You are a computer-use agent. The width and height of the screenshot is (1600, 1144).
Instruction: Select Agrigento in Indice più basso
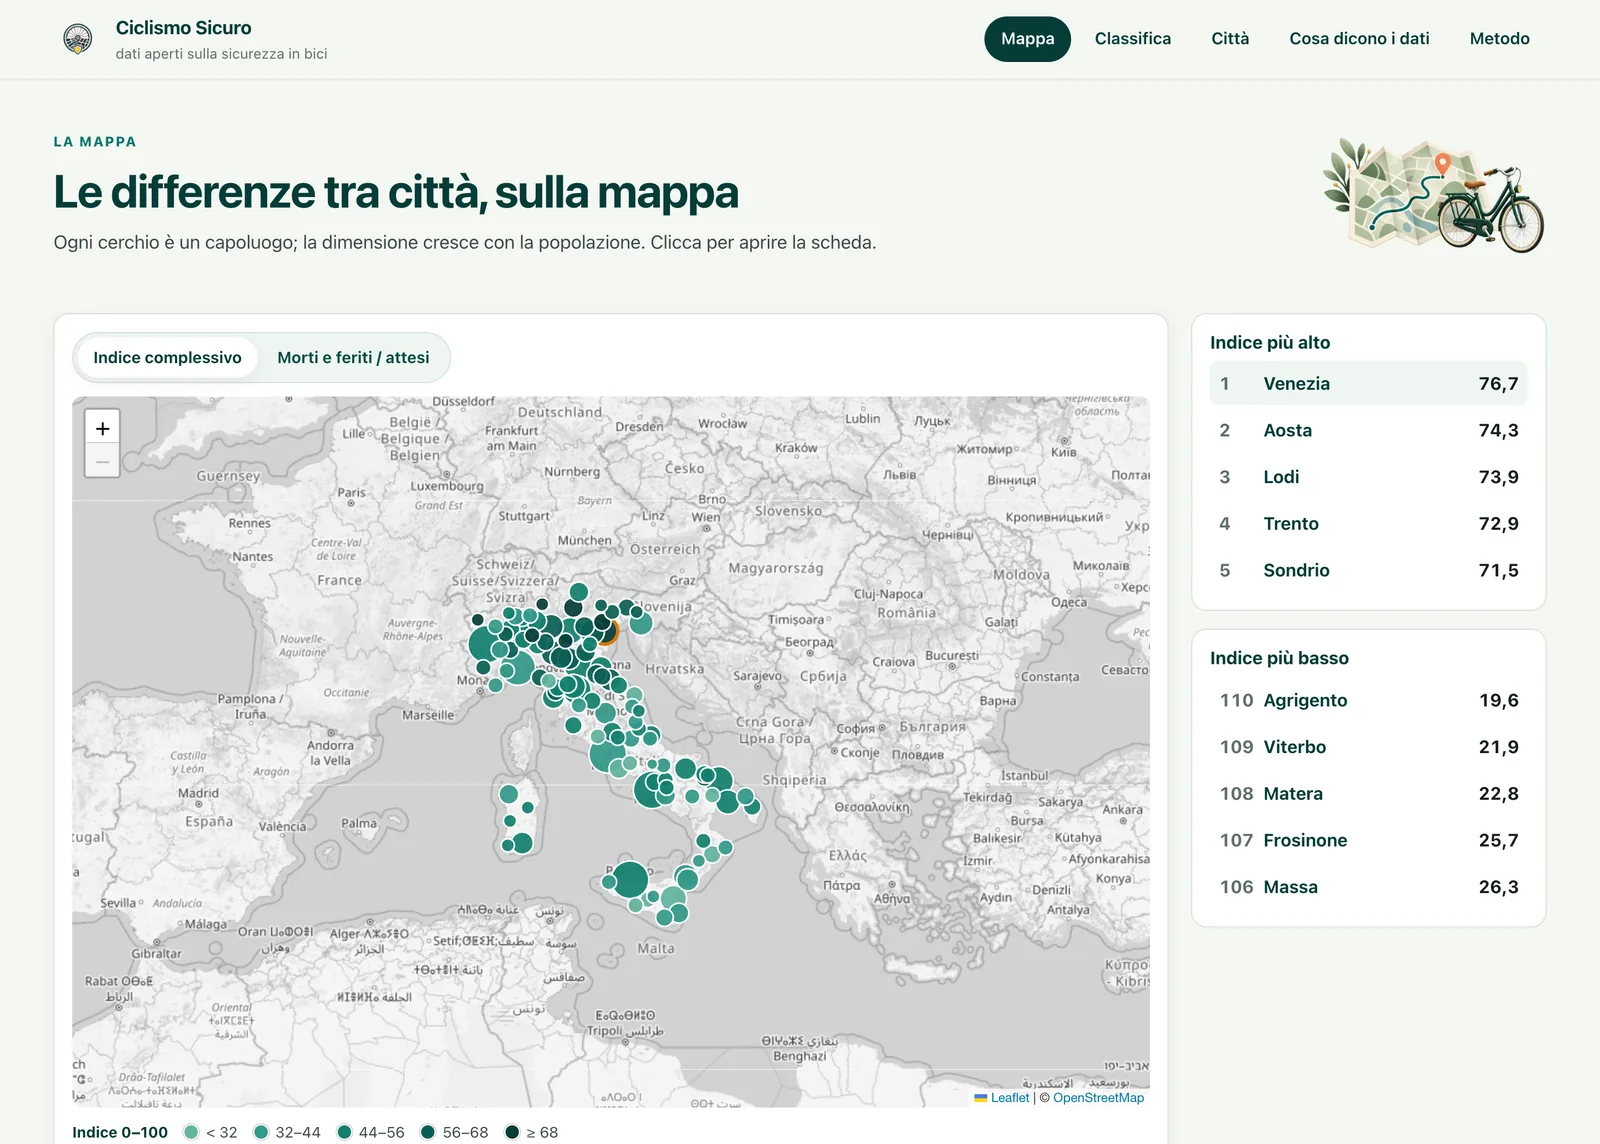click(x=1368, y=700)
